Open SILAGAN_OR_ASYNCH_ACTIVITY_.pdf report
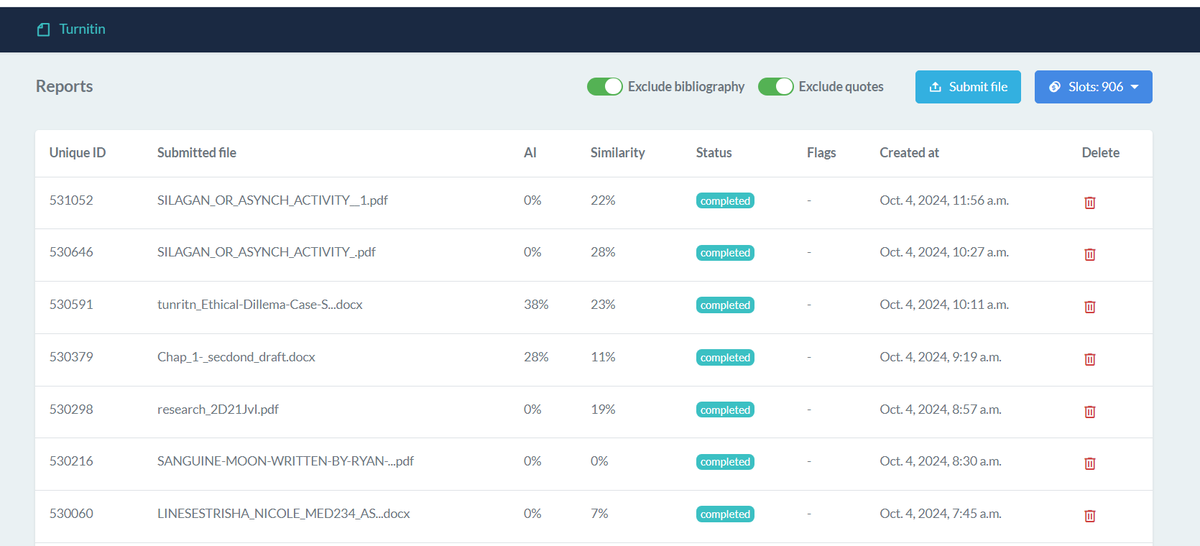The height and width of the screenshot is (546, 1200). 266,252
